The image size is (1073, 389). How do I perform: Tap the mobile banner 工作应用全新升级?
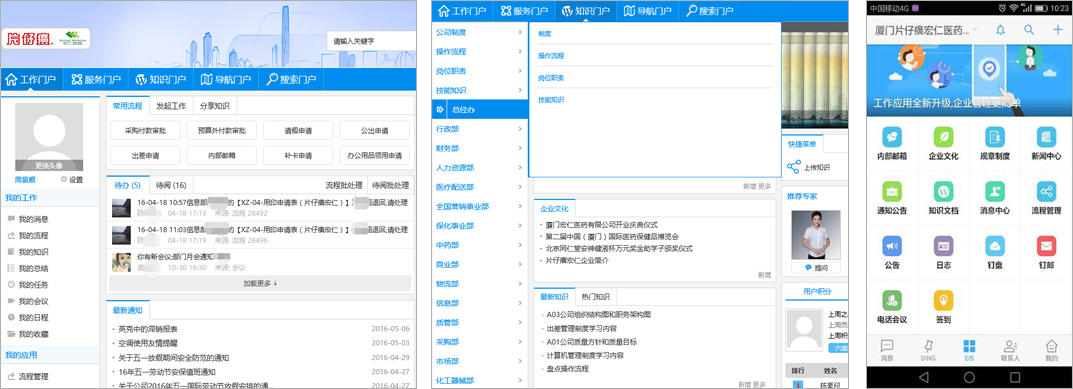(969, 81)
